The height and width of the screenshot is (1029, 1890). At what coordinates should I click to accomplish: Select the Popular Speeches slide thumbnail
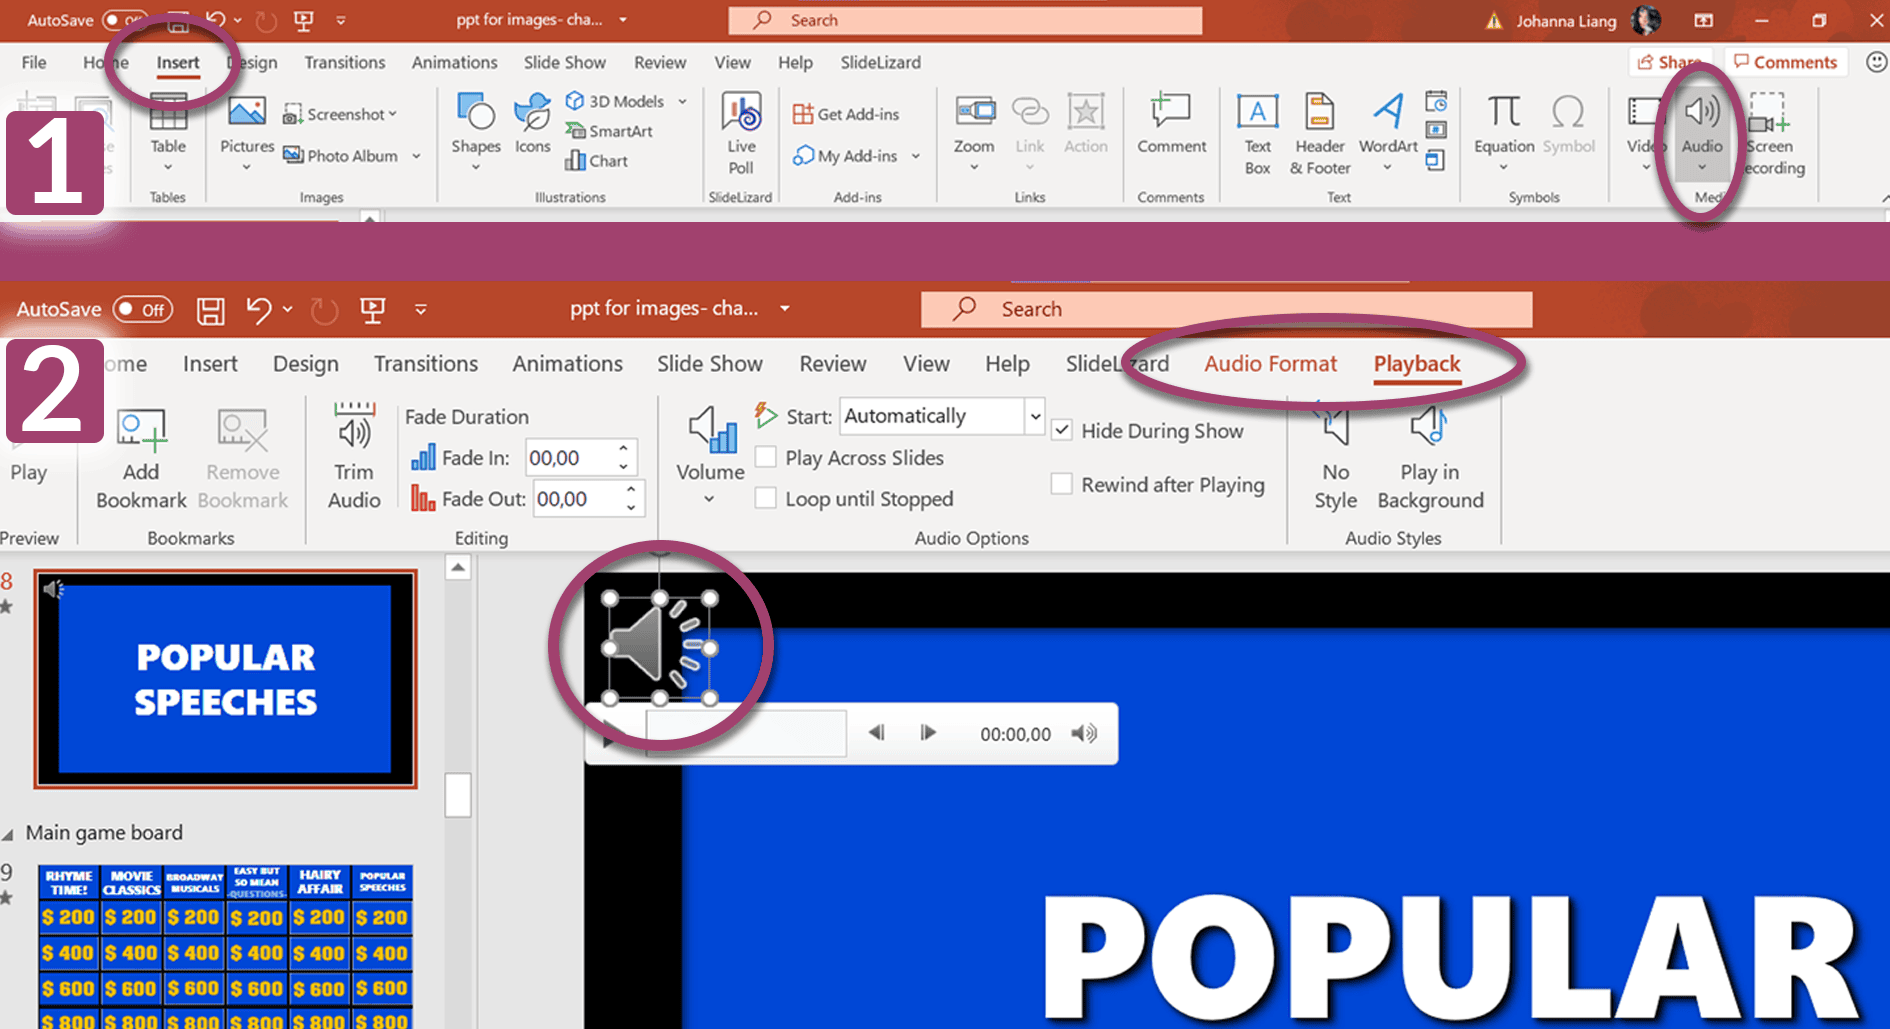(225, 679)
